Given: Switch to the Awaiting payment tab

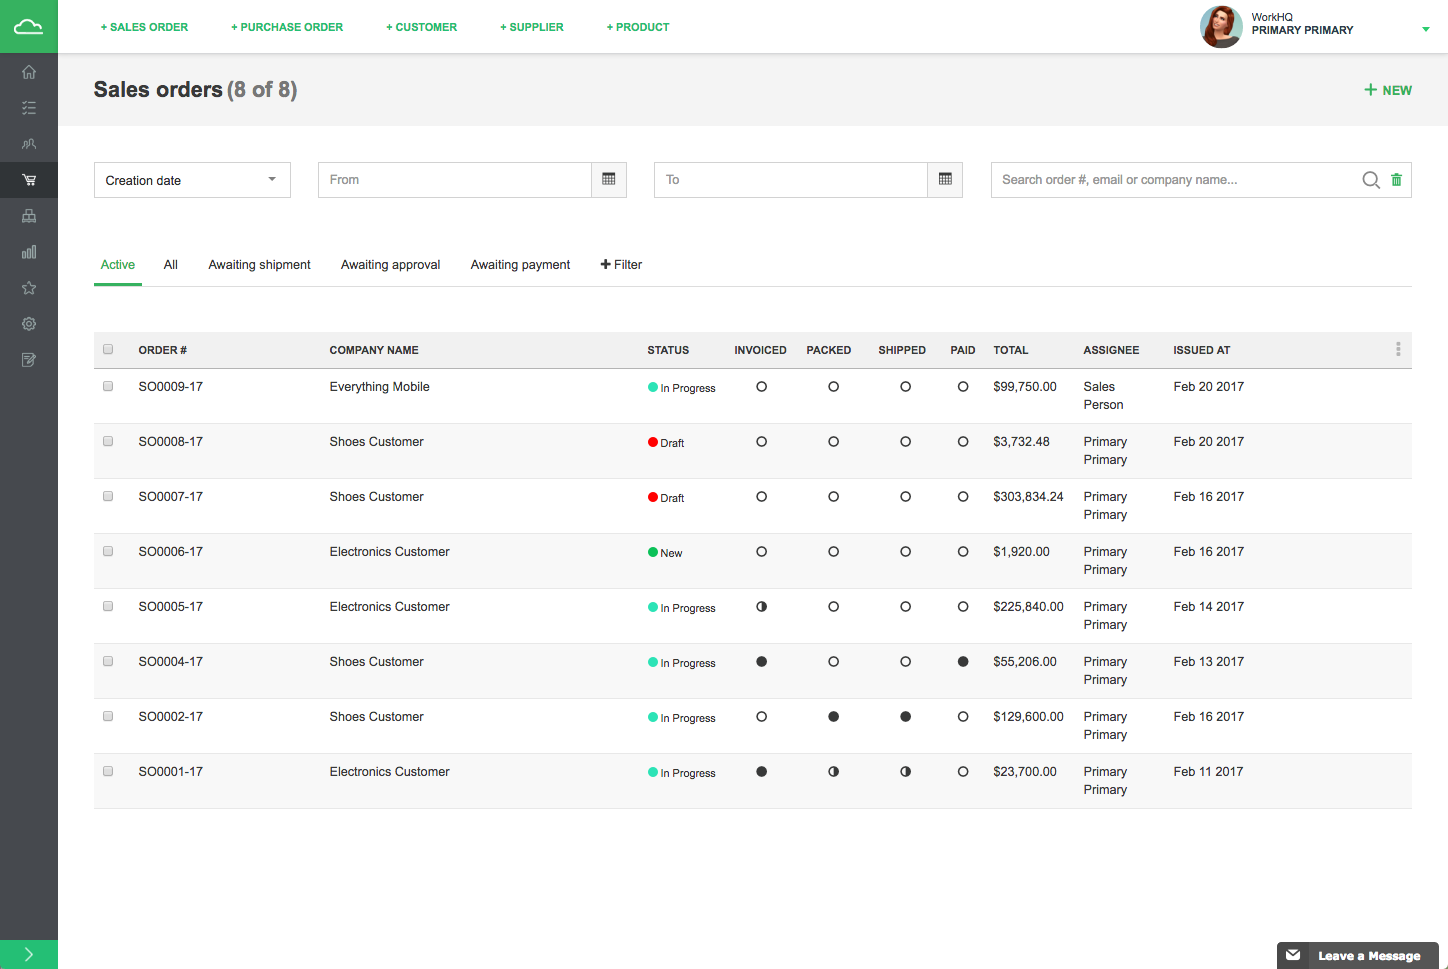Looking at the screenshot, I should (x=520, y=265).
